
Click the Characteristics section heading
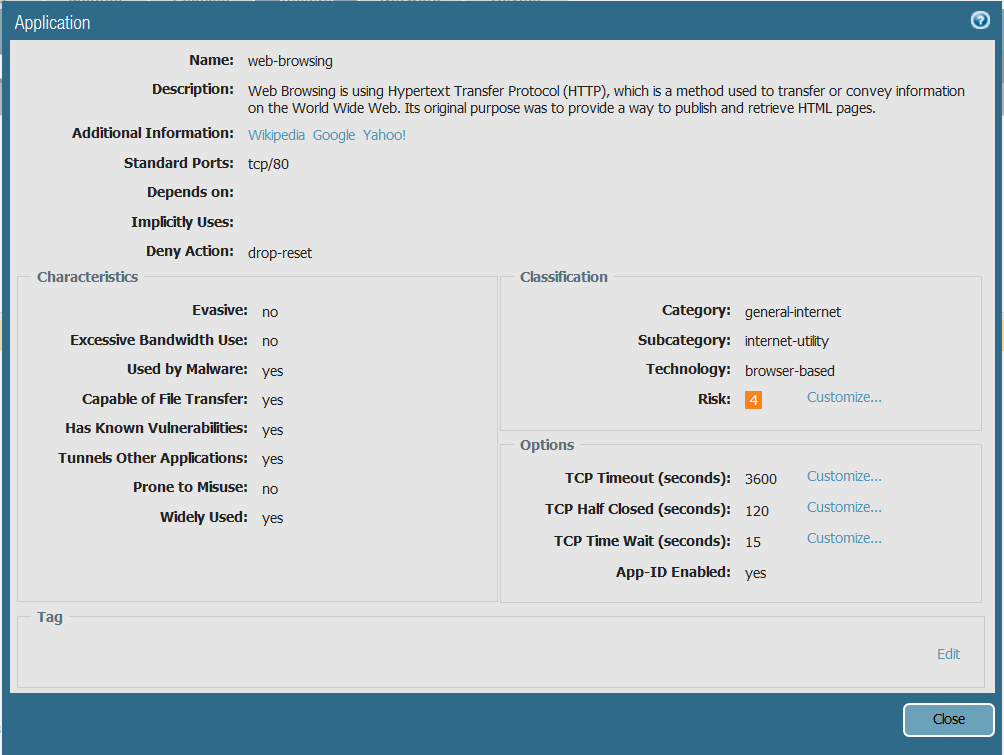click(88, 277)
